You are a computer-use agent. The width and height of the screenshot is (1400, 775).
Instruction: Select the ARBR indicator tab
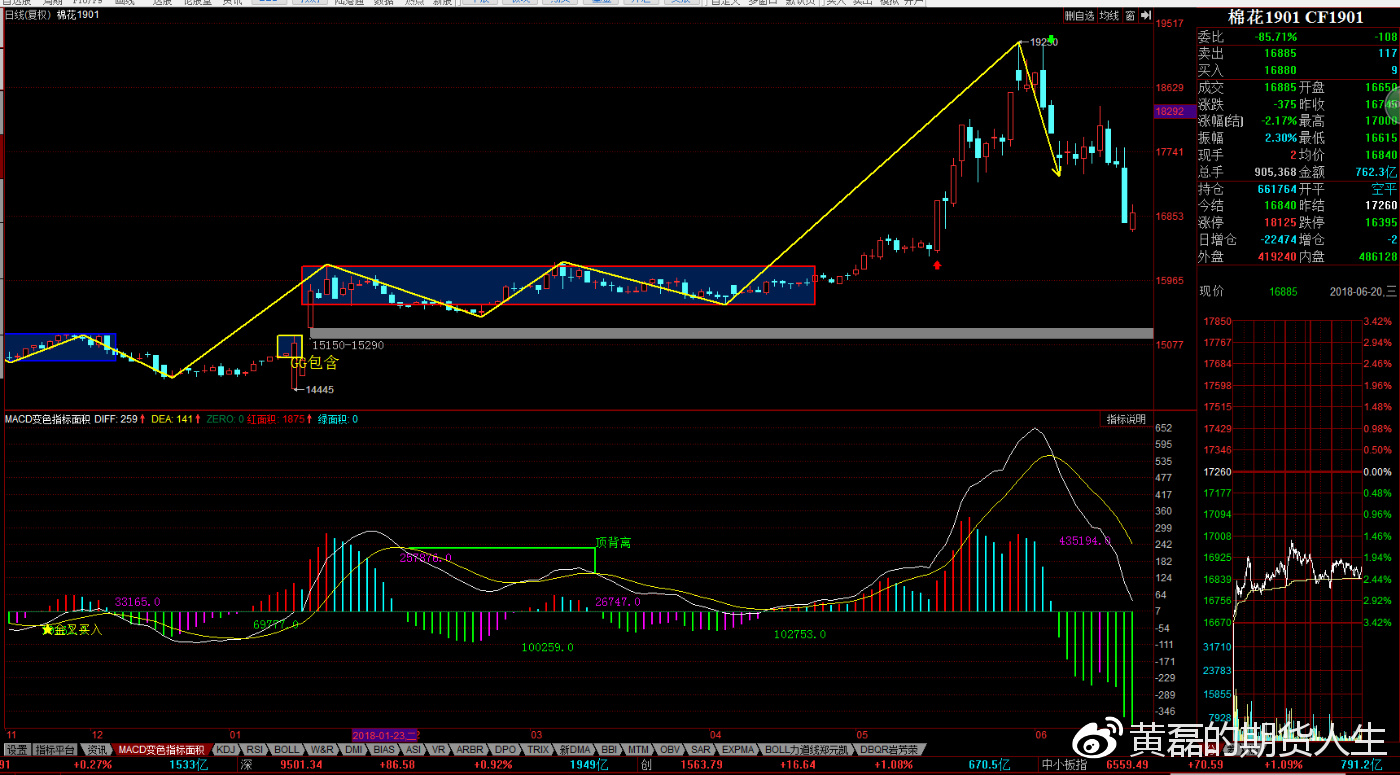pos(470,749)
